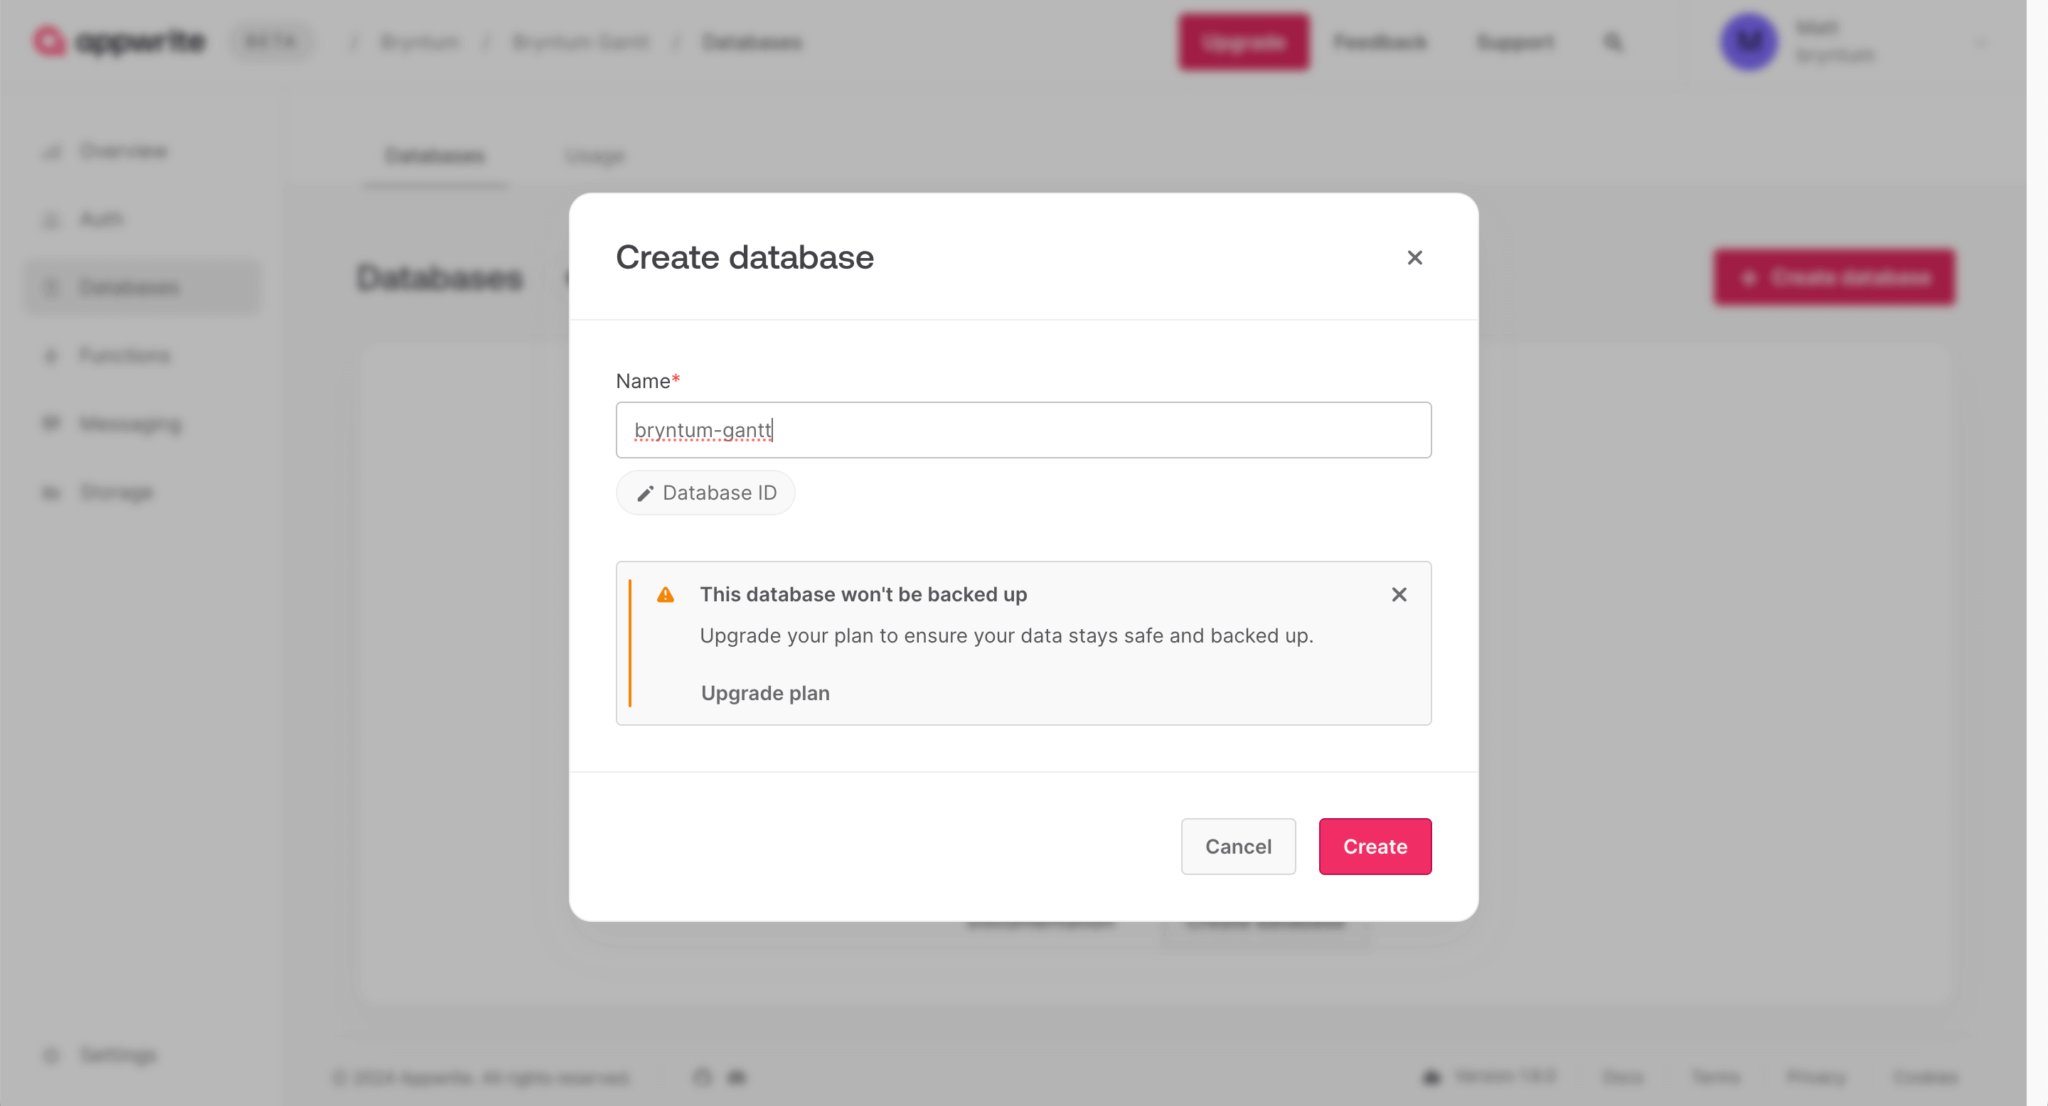Viewport: 2048px width, 1106px height.
Task: Open the Upgrade plan link
Action: (x=765, y=693)
